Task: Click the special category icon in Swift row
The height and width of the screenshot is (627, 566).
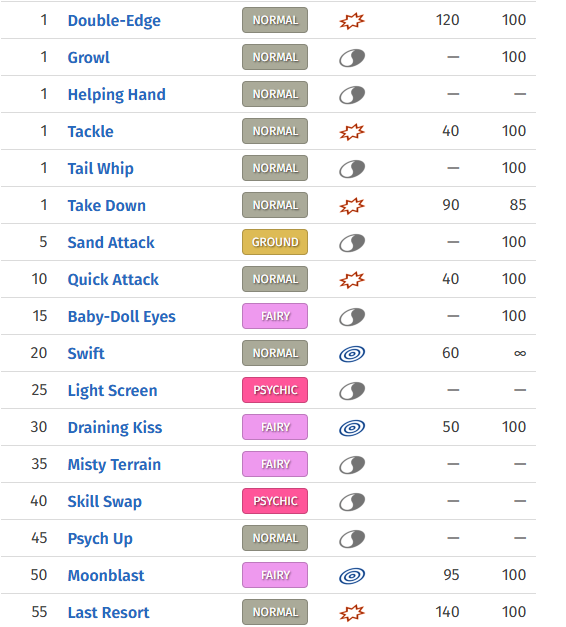Action: pos(352,353)
